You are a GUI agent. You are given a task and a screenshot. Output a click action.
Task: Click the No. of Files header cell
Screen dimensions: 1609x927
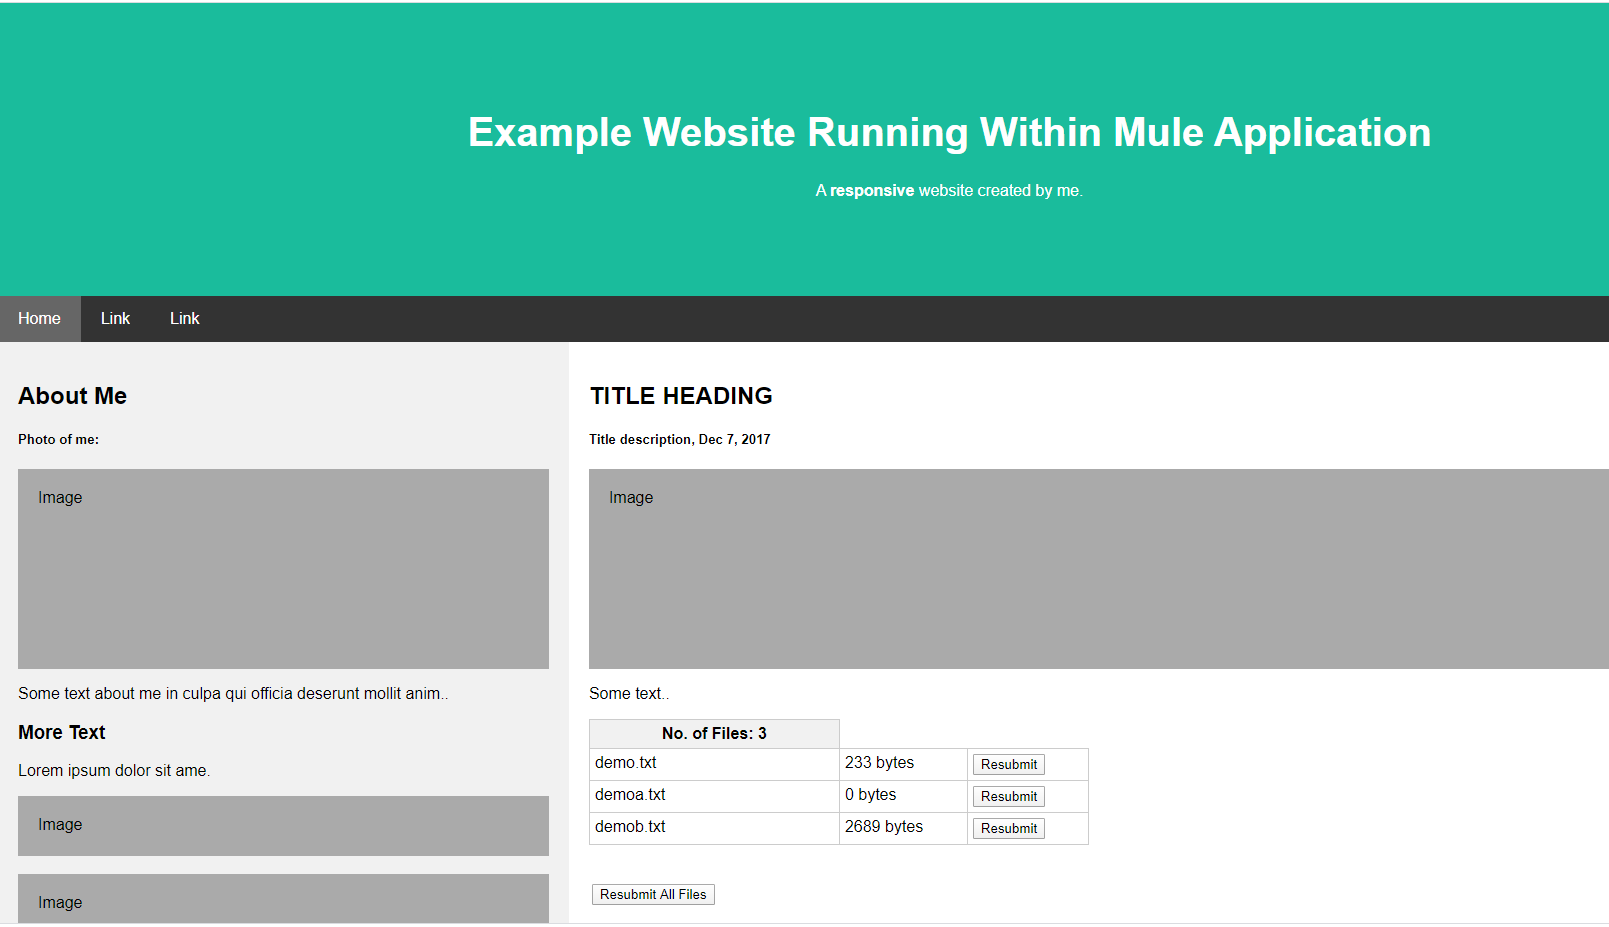714,734
